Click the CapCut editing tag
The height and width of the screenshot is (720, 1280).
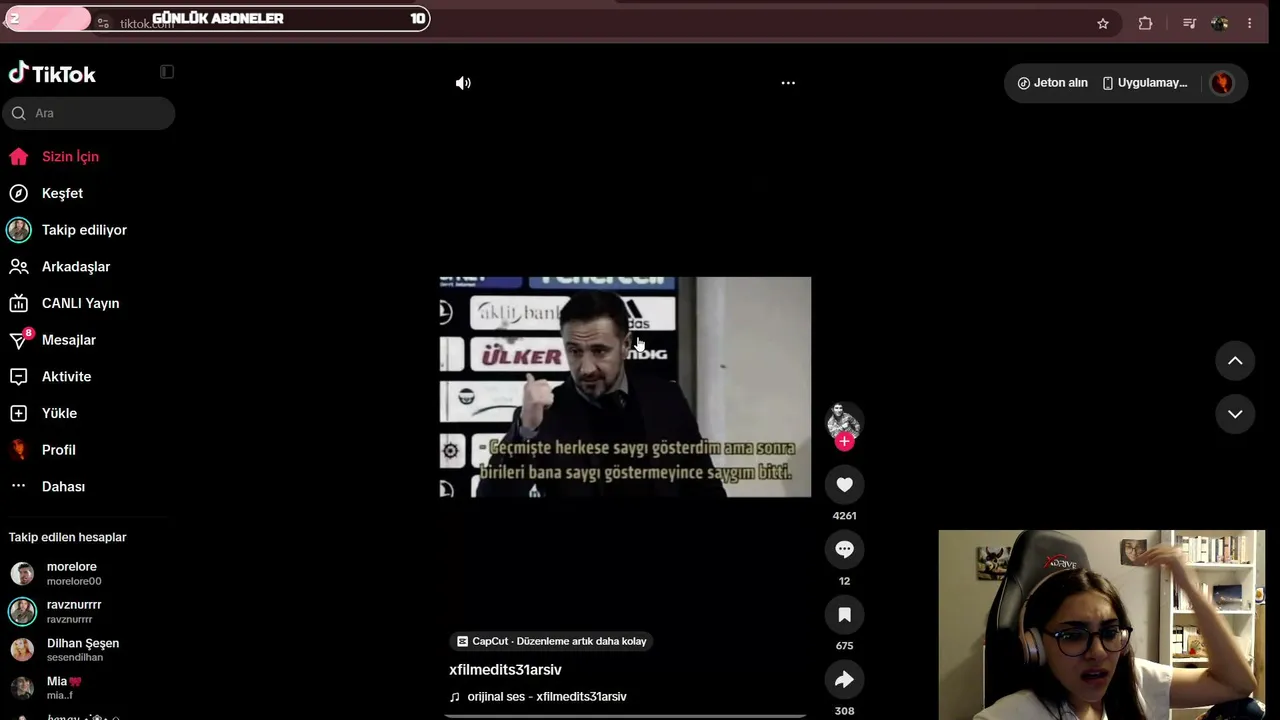tap(551, 641)
